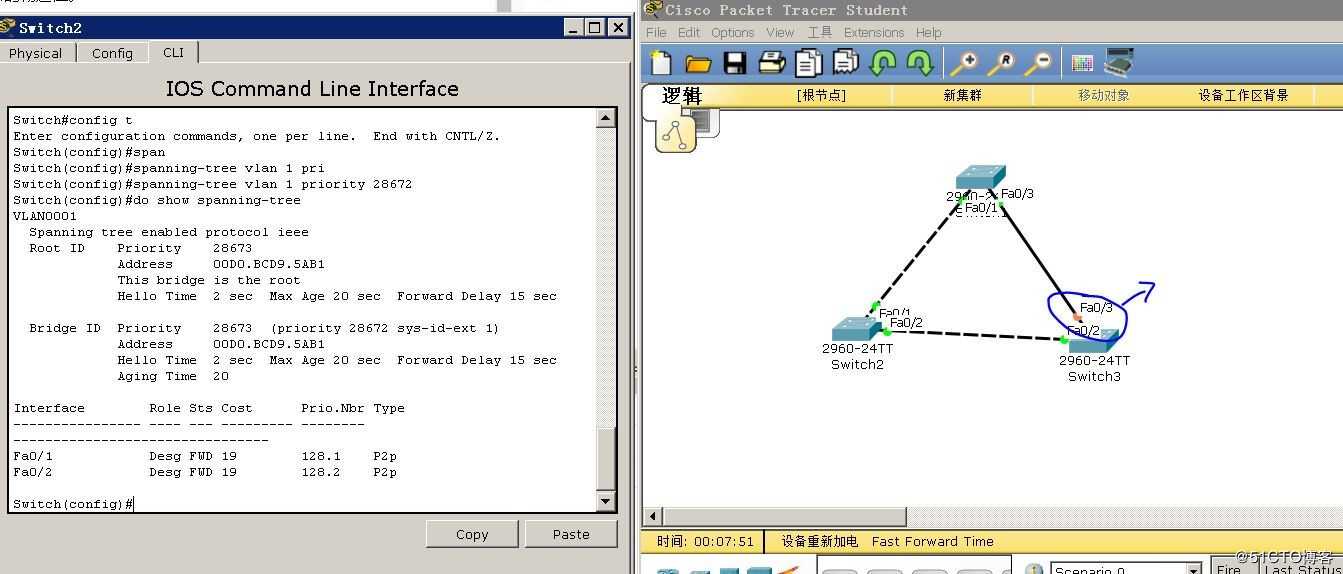Open a file with the folder icon
This screenshot has width=1343, height=574.
coord(698,64)
